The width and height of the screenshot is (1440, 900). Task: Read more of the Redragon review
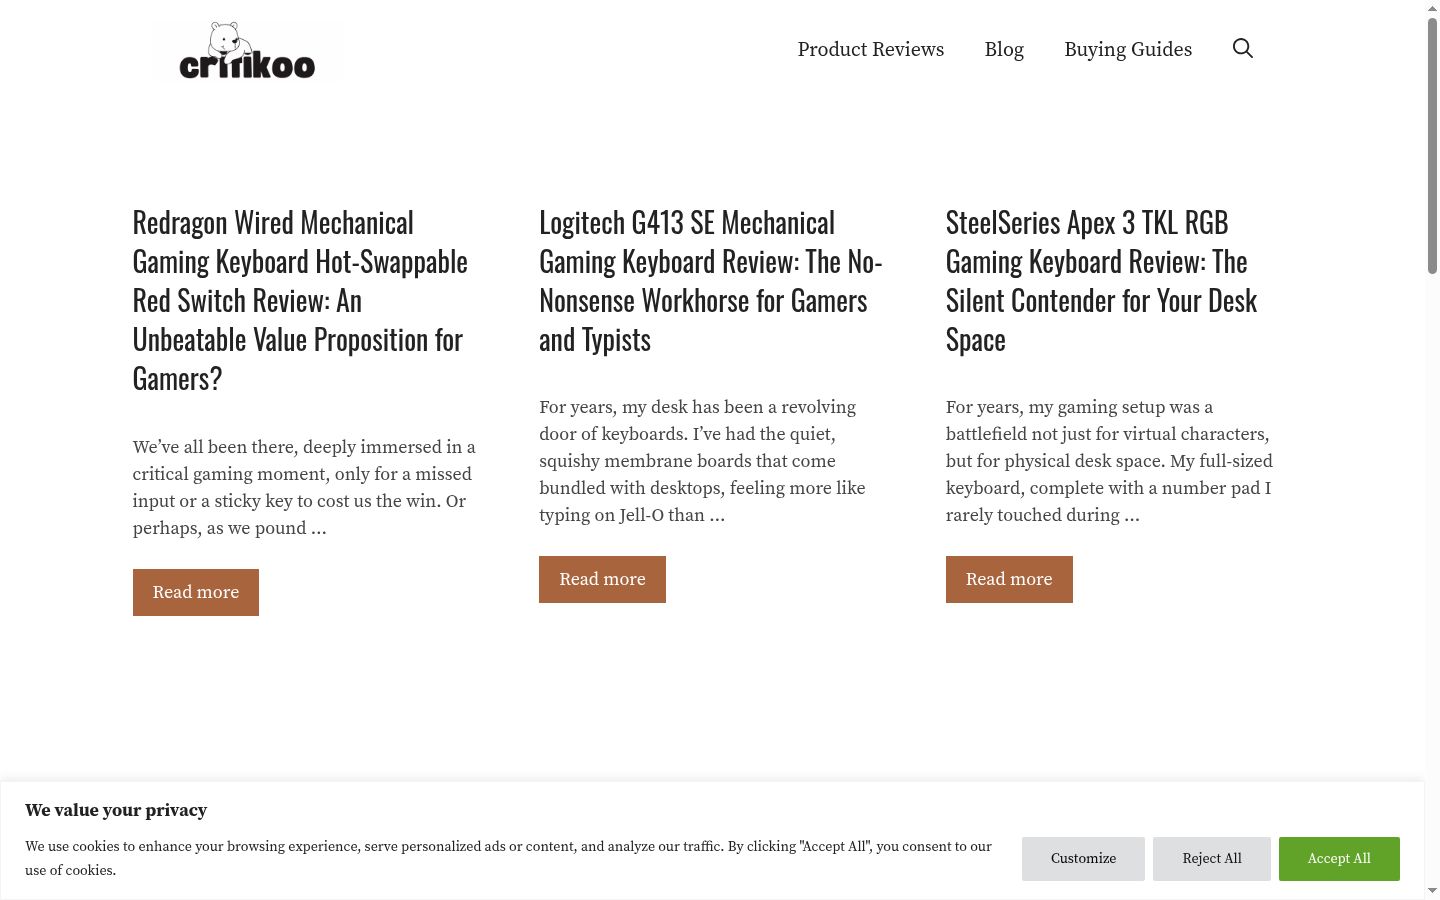pyautogui.click(x=196, y=592)
